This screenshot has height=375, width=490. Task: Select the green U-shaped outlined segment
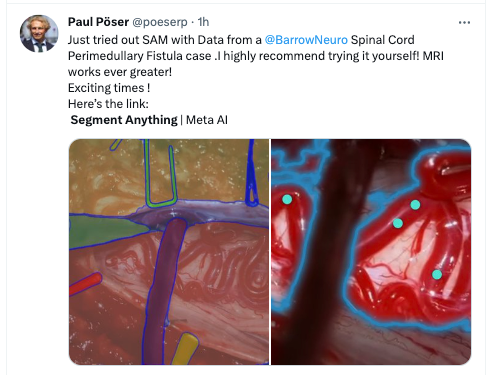point(160,173)
